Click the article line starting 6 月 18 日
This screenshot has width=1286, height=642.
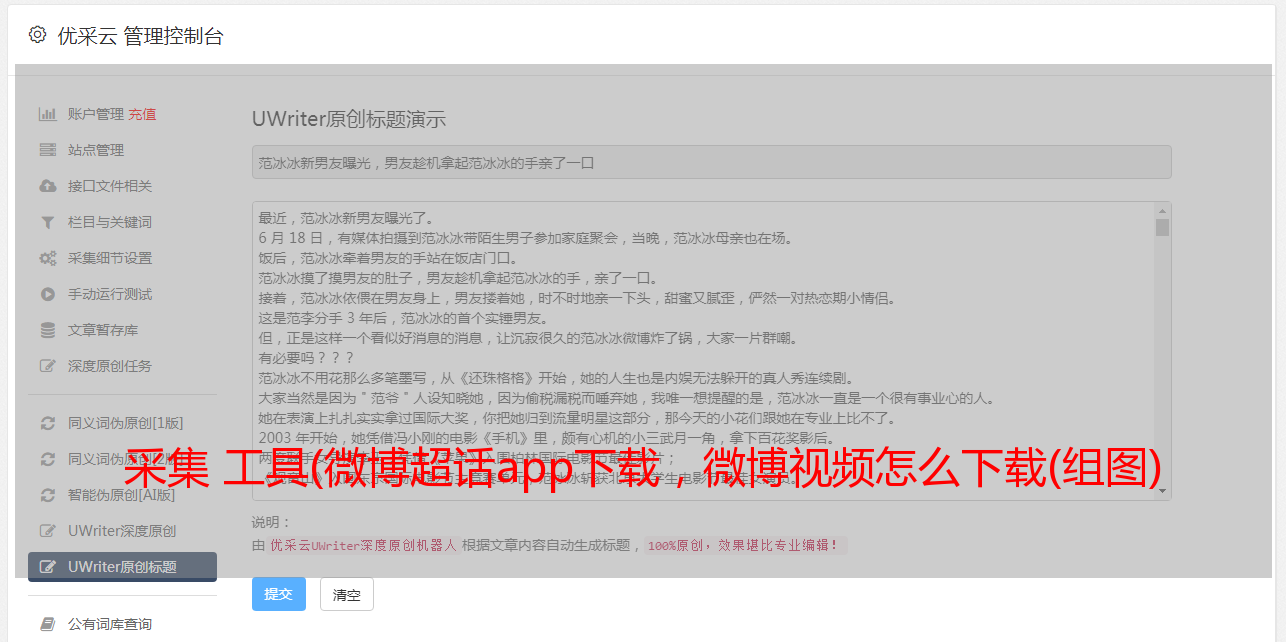526,238
